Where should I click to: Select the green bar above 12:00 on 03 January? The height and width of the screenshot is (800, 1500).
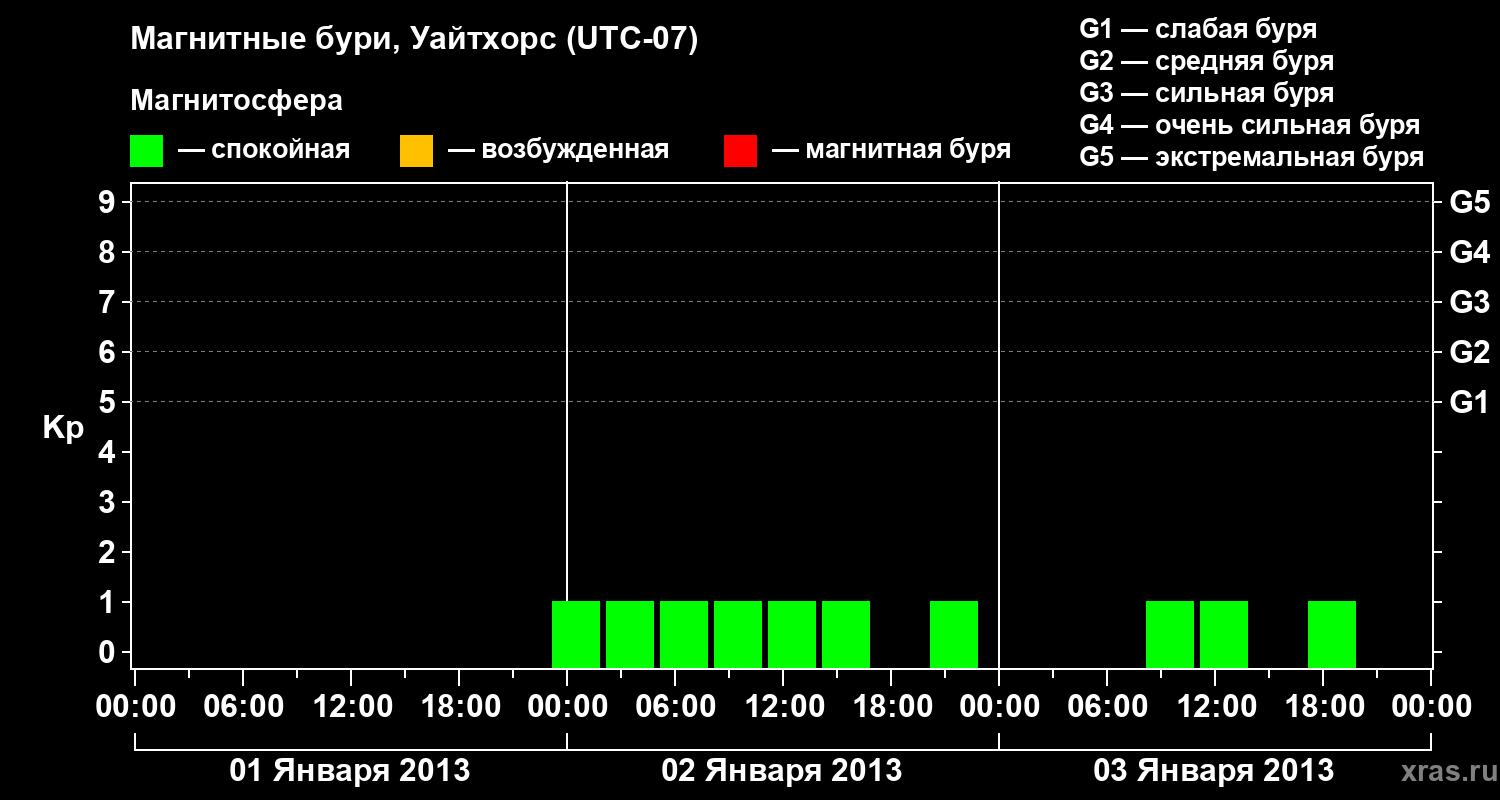(1224, 634)
